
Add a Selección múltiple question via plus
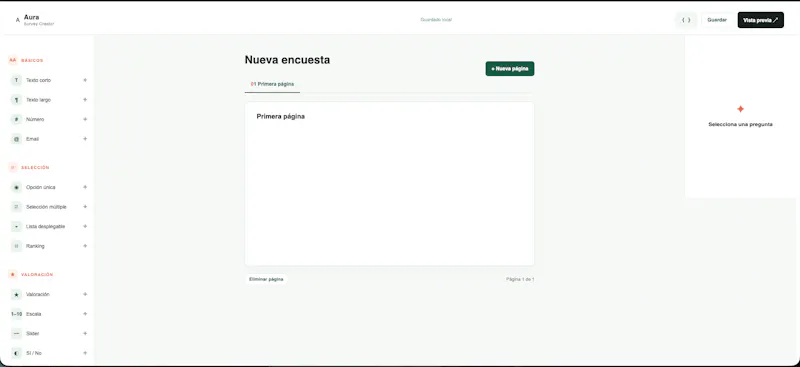click(85, 207)
